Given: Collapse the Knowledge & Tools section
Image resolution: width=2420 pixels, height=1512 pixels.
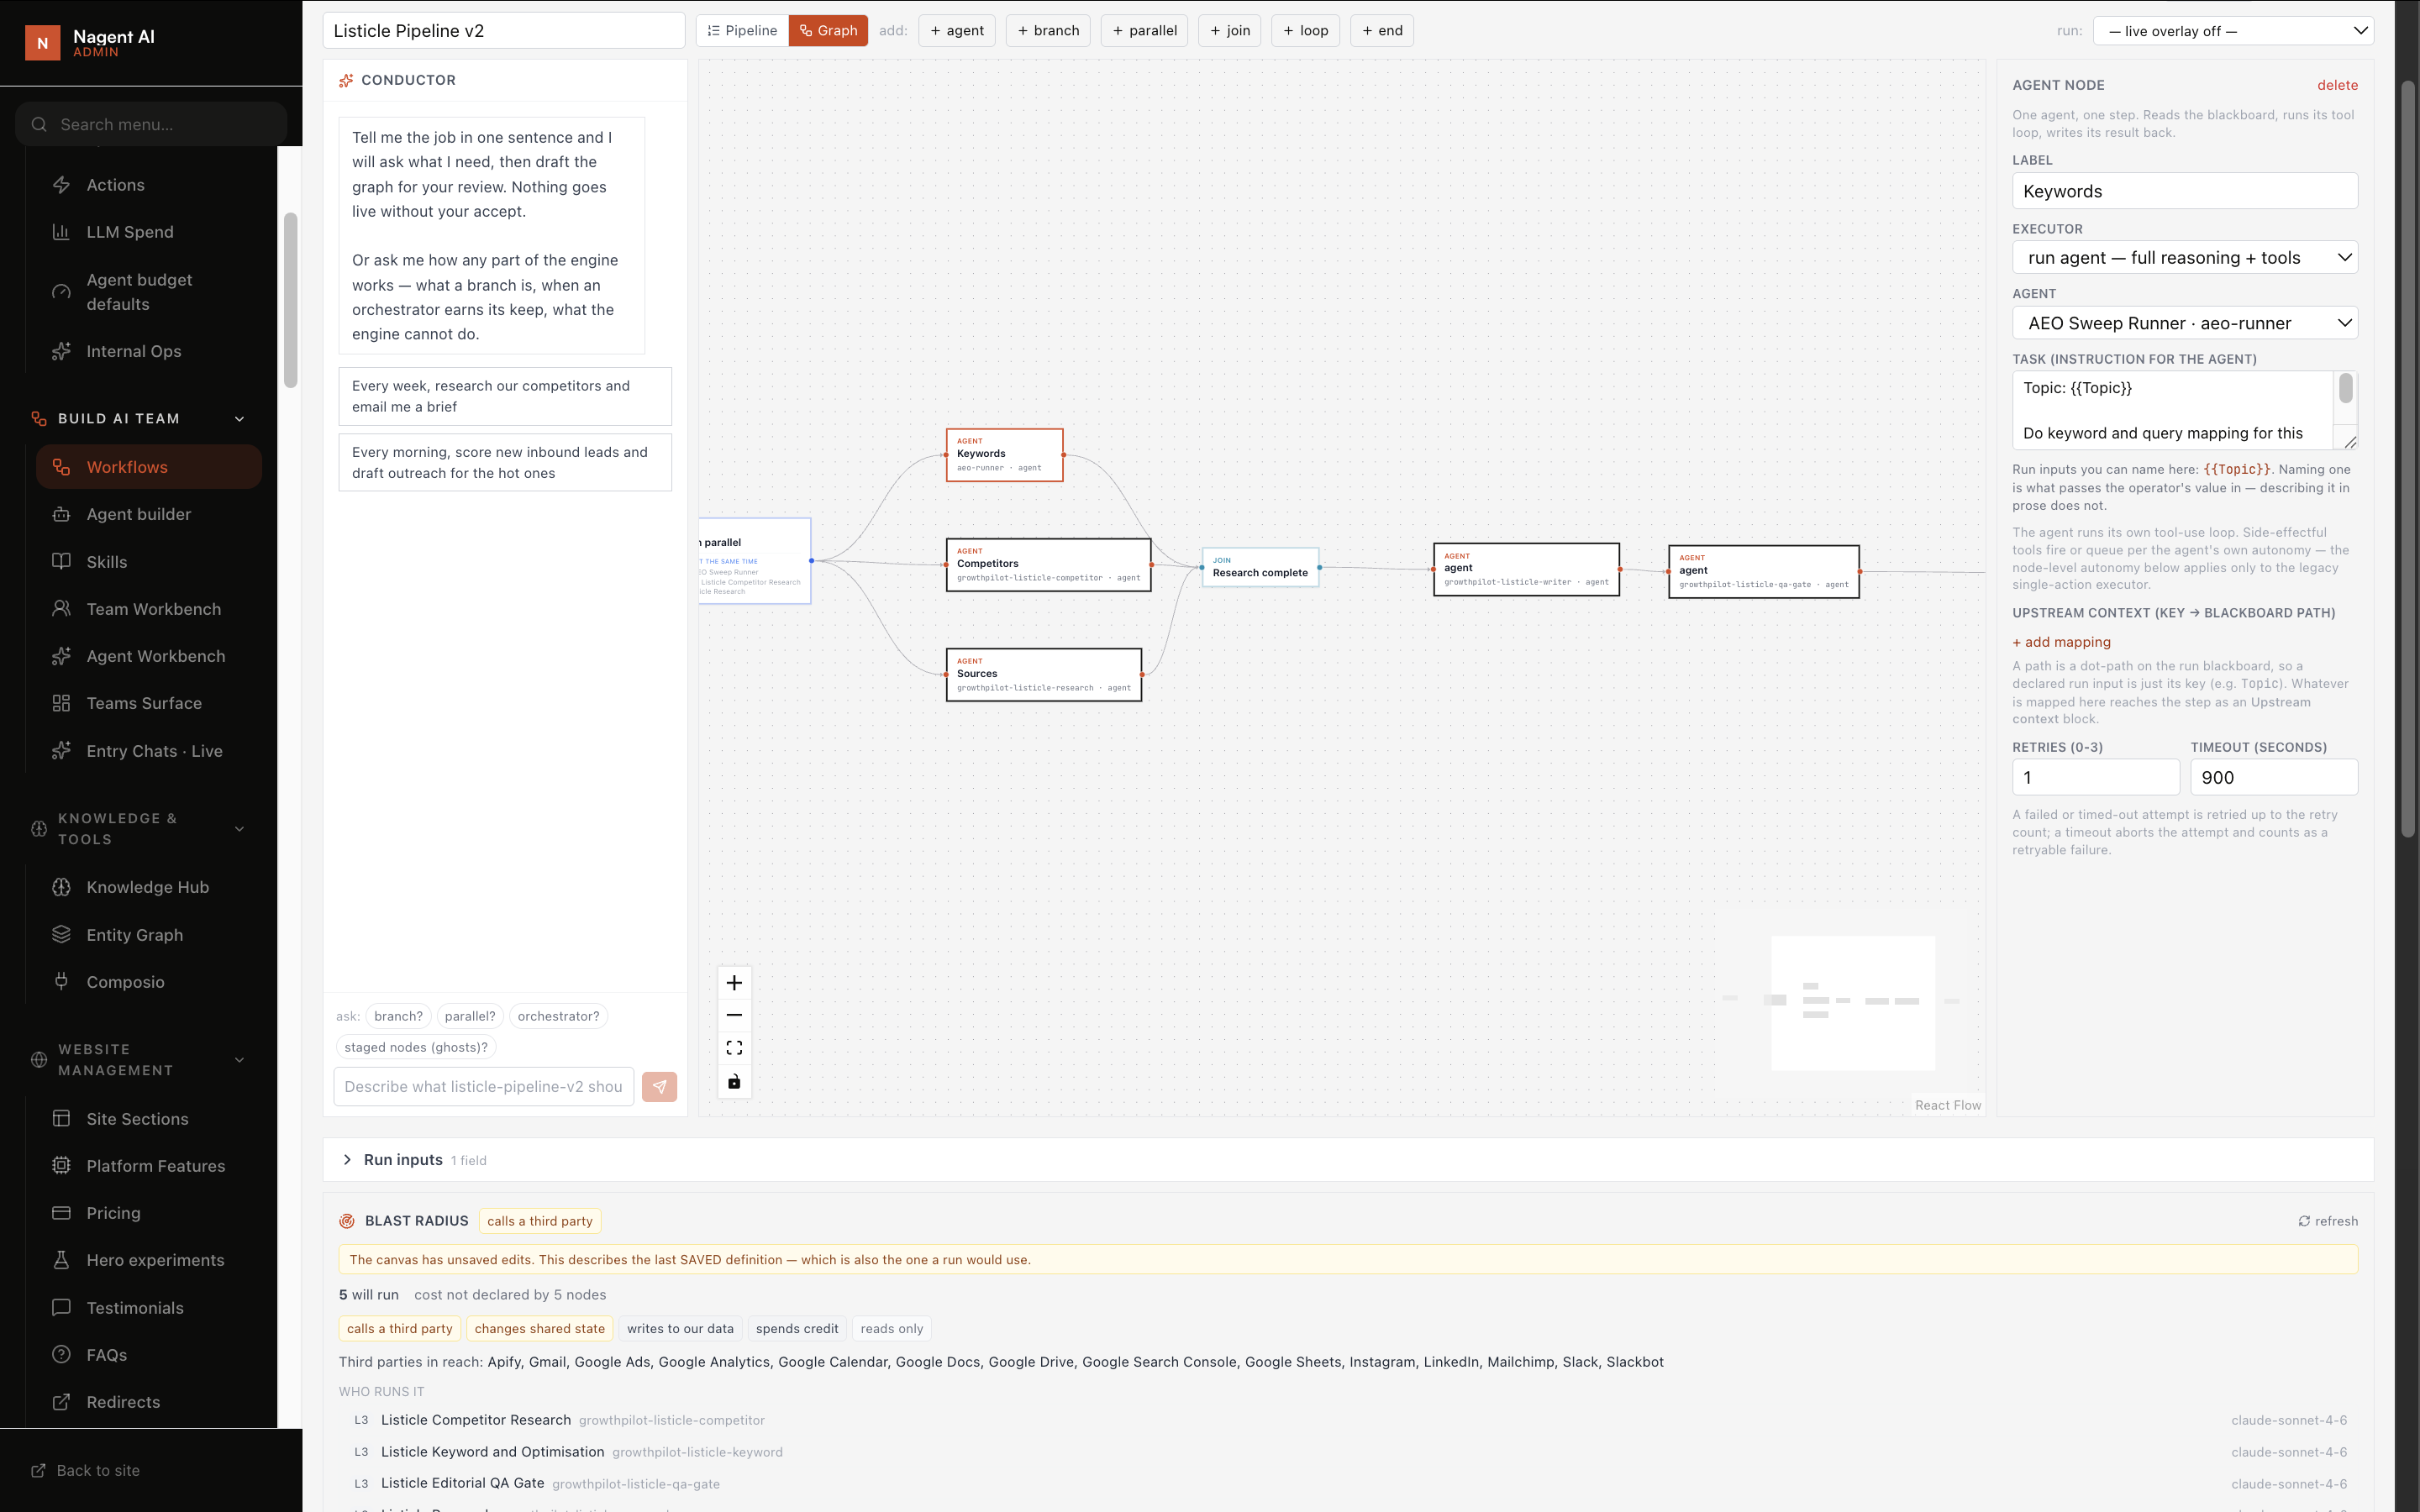Looking at the screenshot, I should (x=239, y=829).
